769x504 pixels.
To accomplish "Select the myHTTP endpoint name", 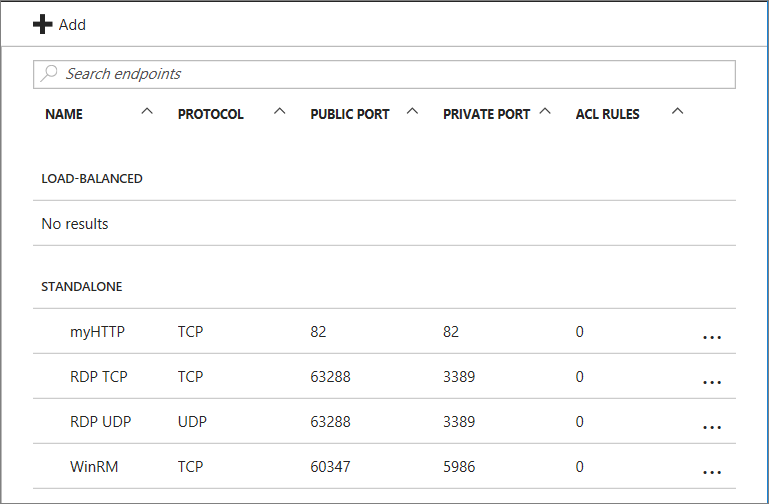I will click(x=98, y=332).
